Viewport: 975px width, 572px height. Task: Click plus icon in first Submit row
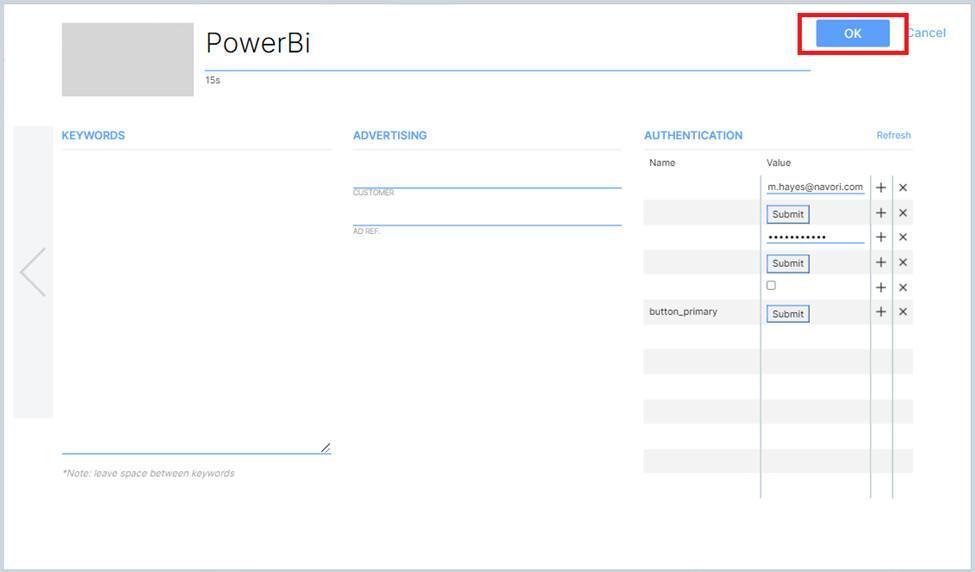pyautogui.click(x=880, y=213)
